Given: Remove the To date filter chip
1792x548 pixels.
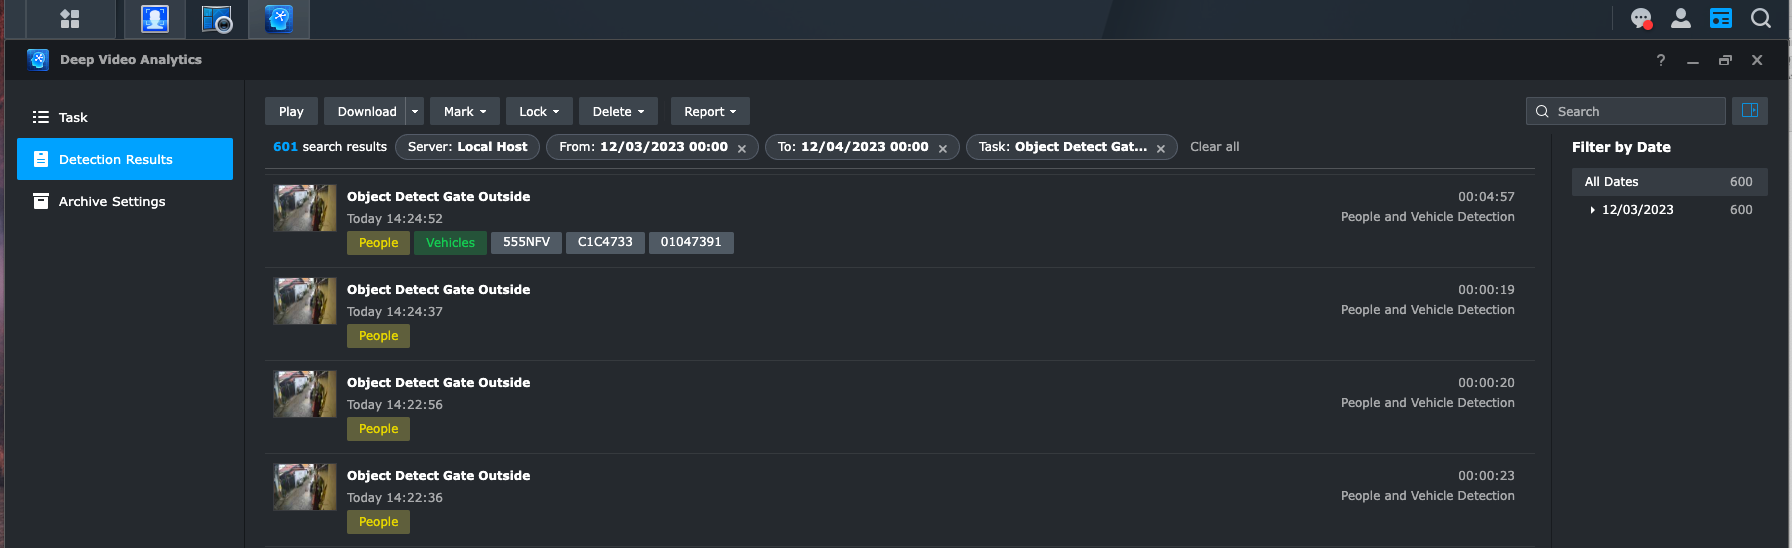Looking at the screenshot, I should [943, 148].
